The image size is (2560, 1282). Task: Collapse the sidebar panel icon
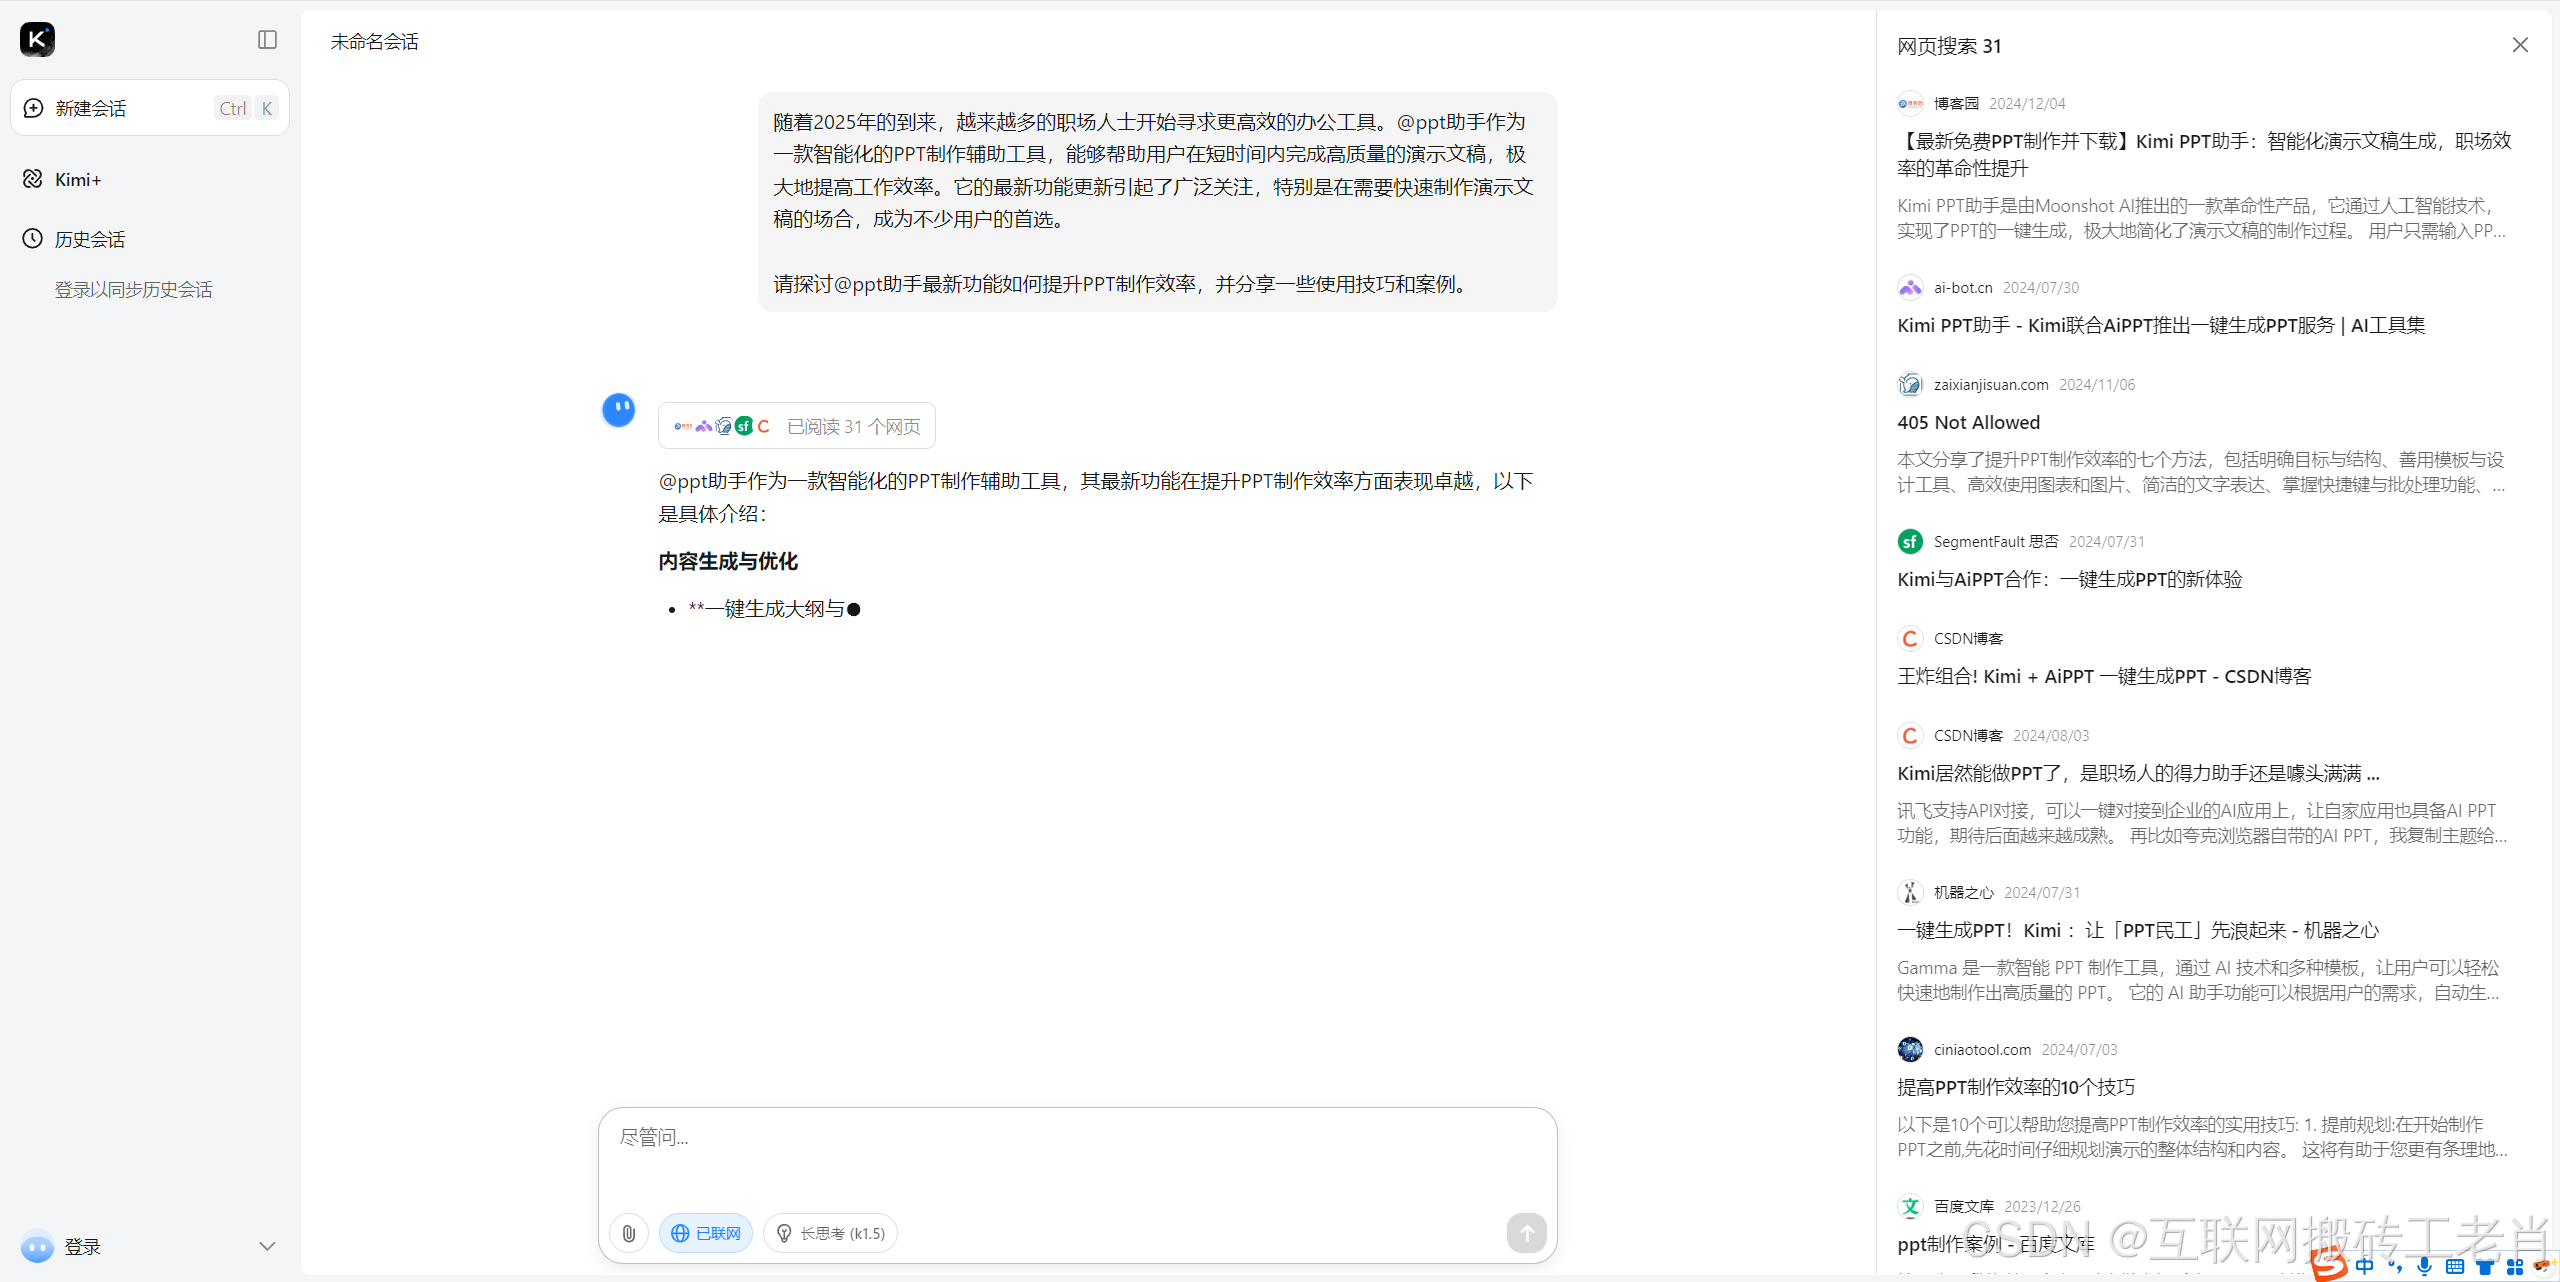pyautogui.click(x=267, y=40)
